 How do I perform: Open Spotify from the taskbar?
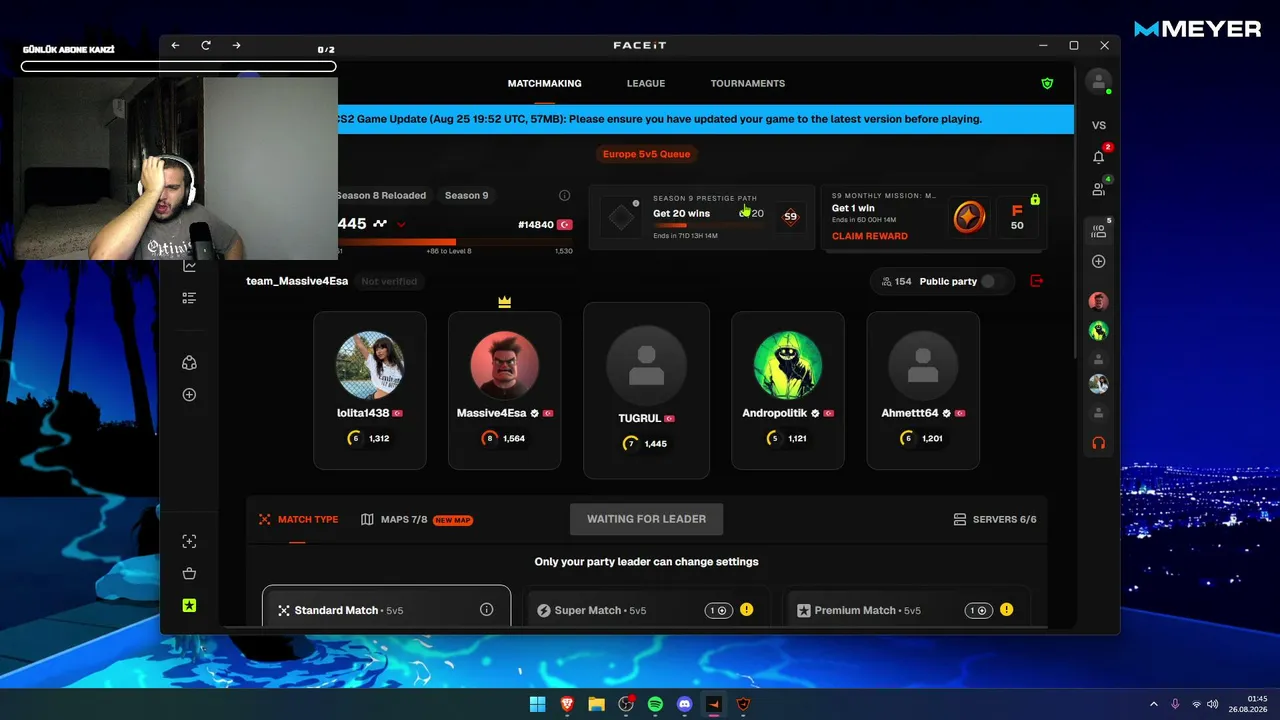(655, 704)
